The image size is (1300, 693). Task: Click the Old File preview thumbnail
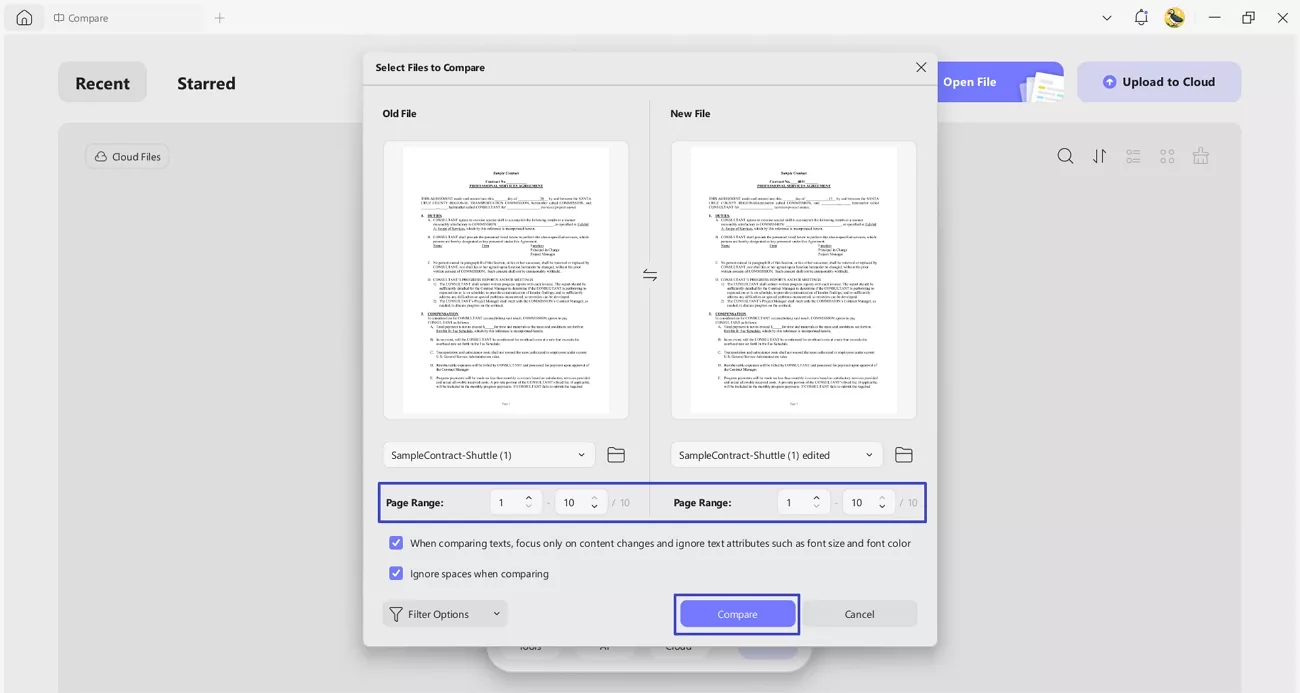(x=506, y=280)
